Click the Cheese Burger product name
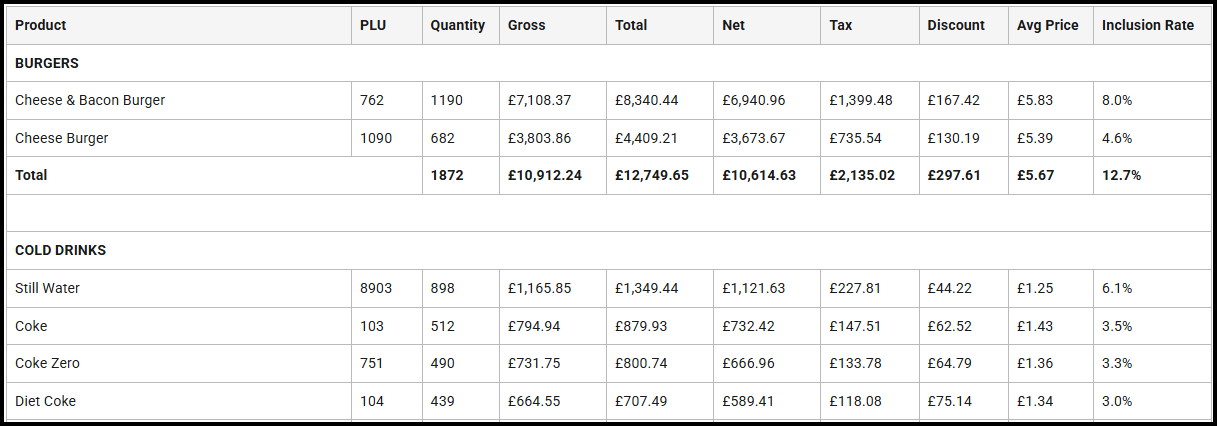 click(62, 138)
